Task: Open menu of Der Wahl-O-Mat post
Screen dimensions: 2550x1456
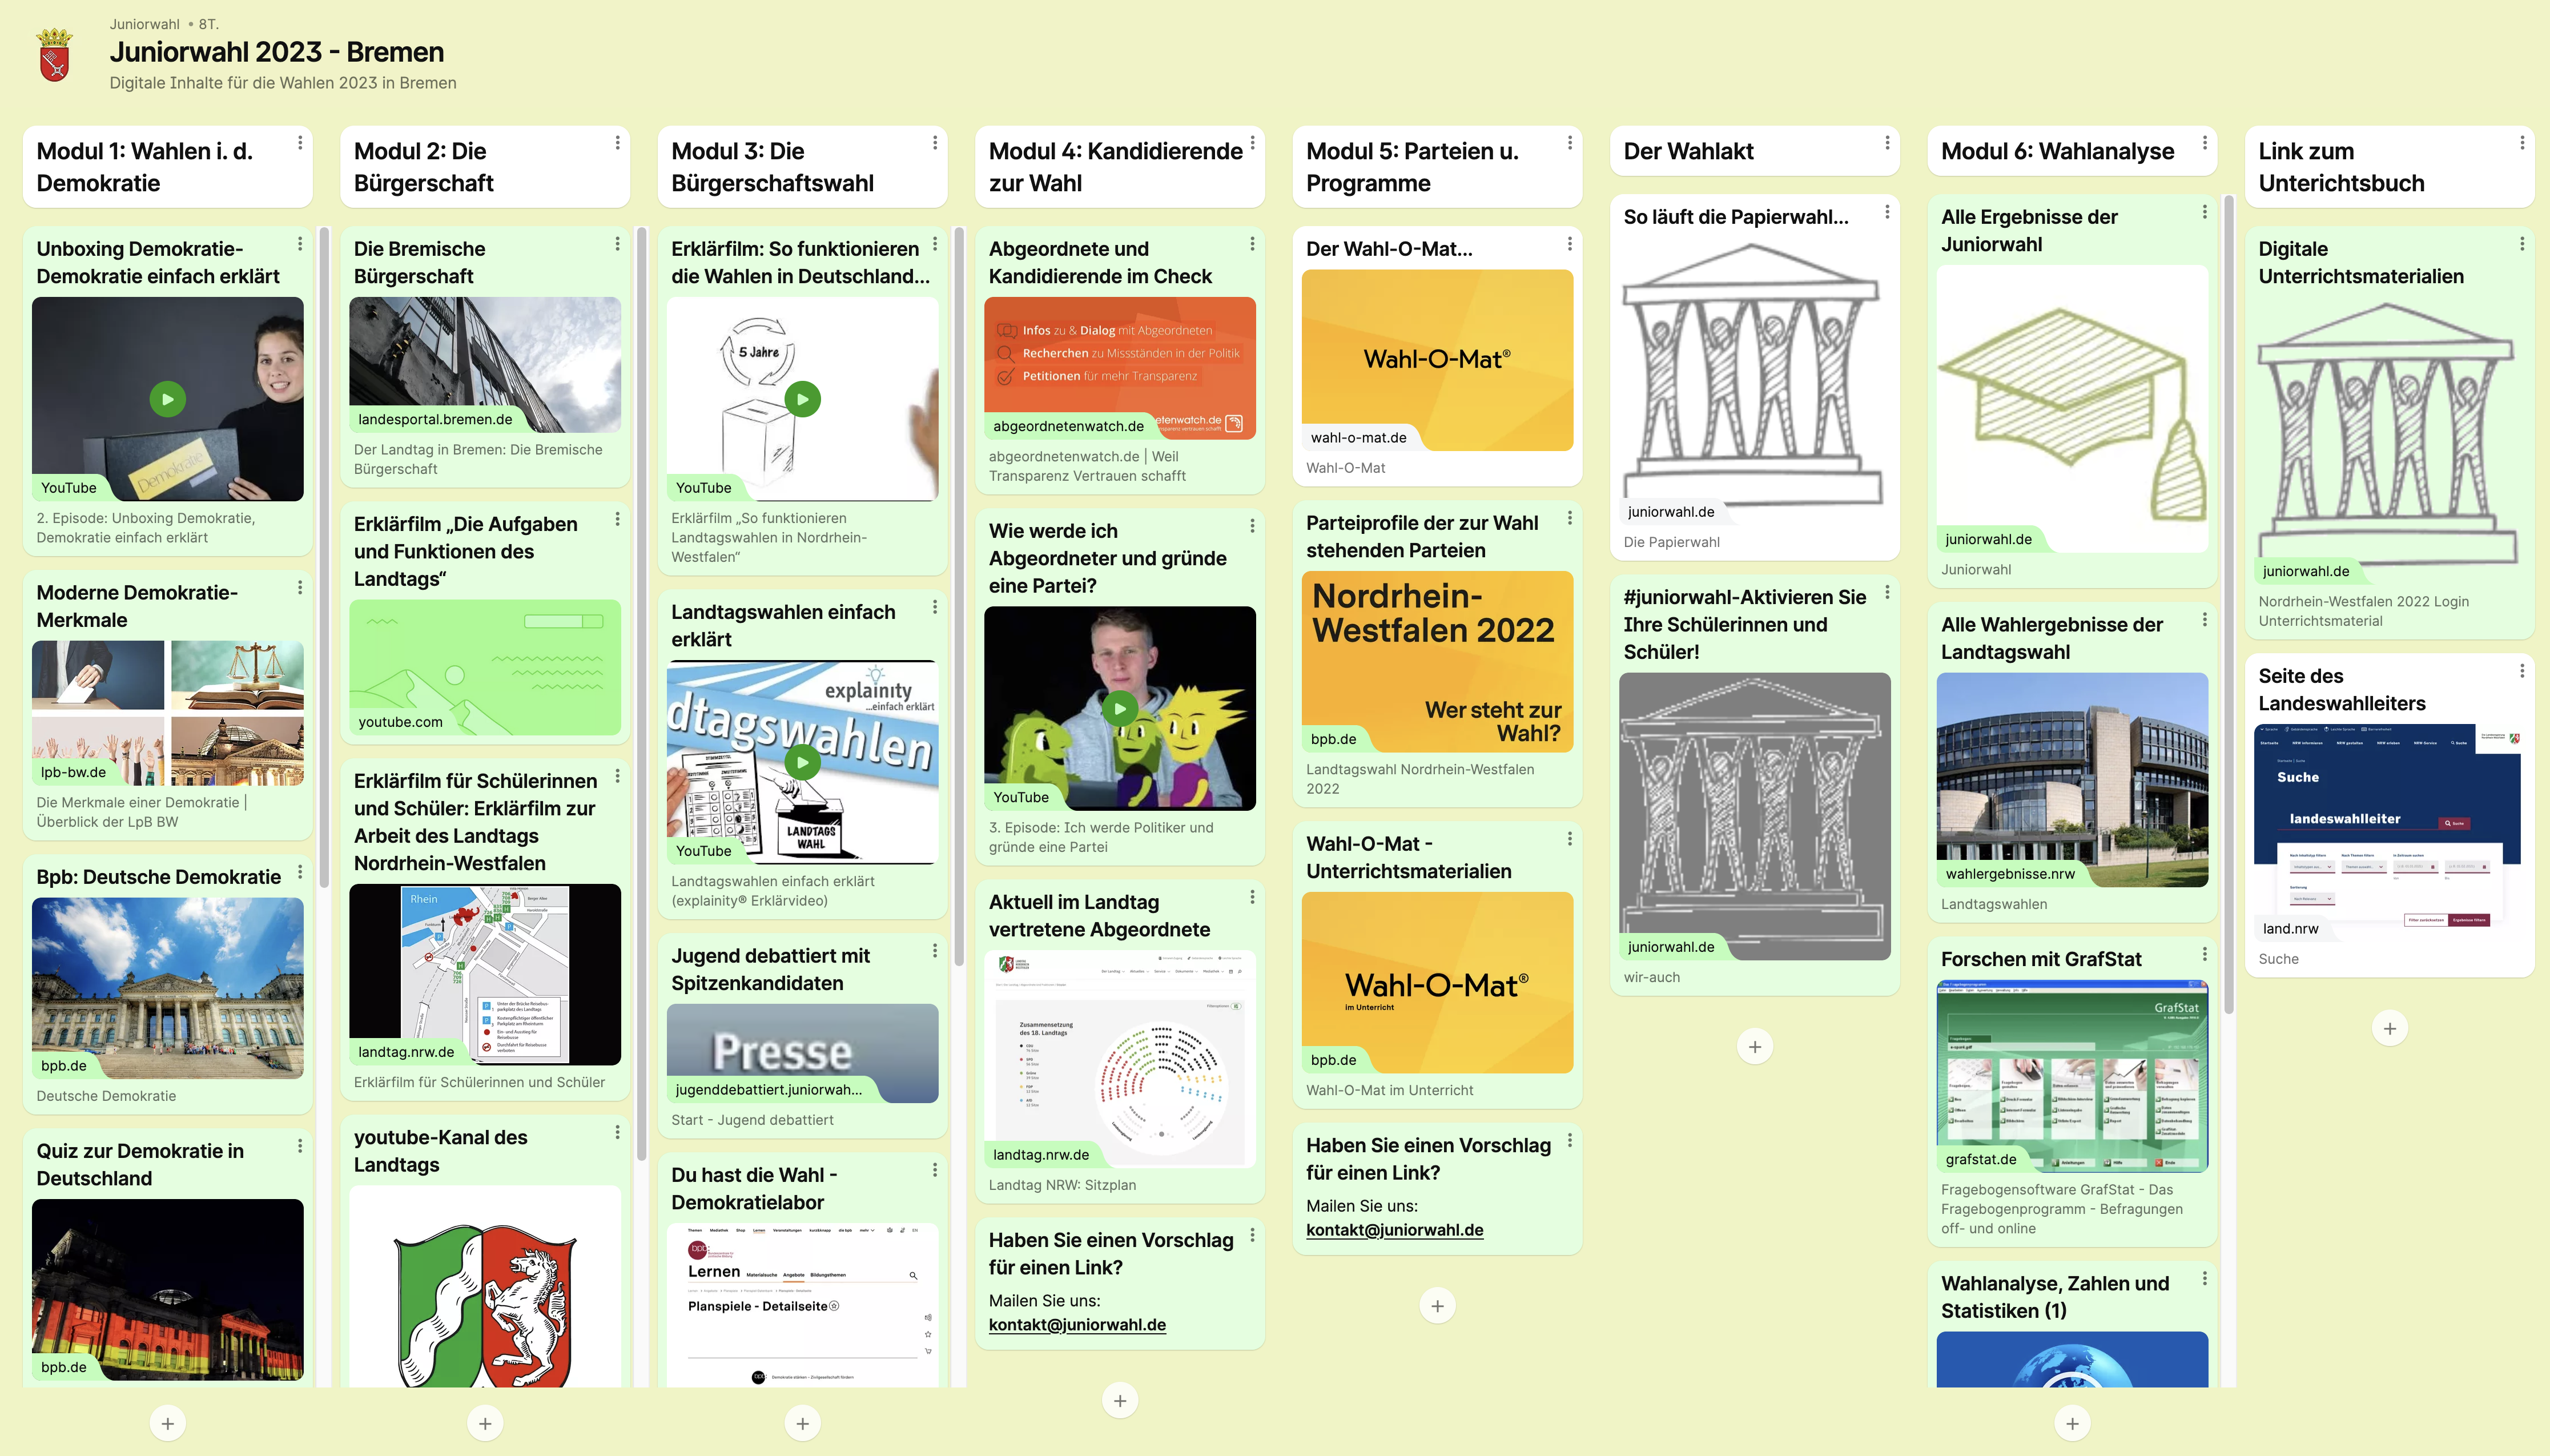Action: click(x=1569, y=244)
